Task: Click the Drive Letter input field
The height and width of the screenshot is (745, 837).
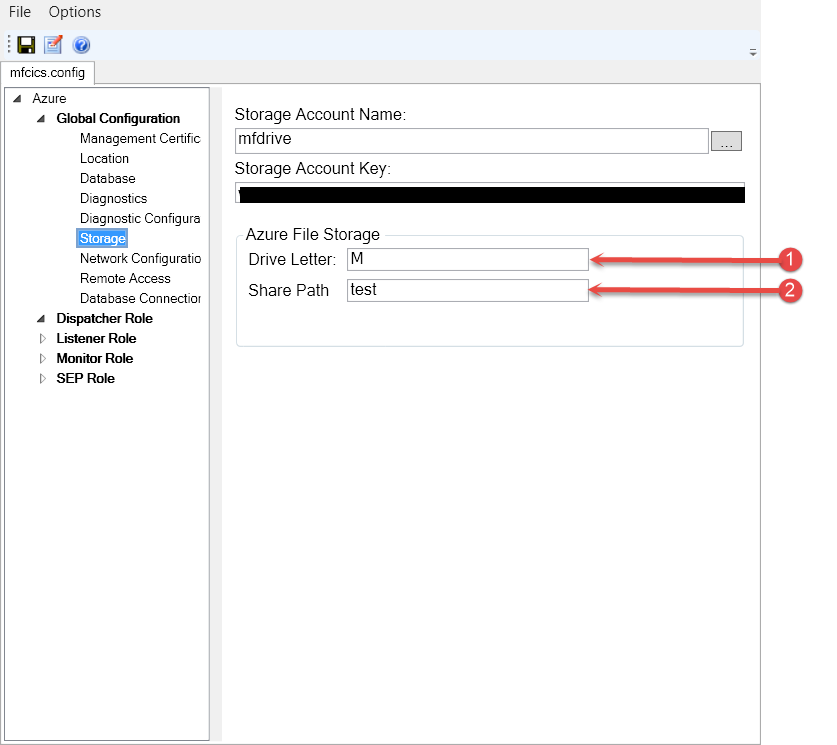Action: (x=467, y=259)
